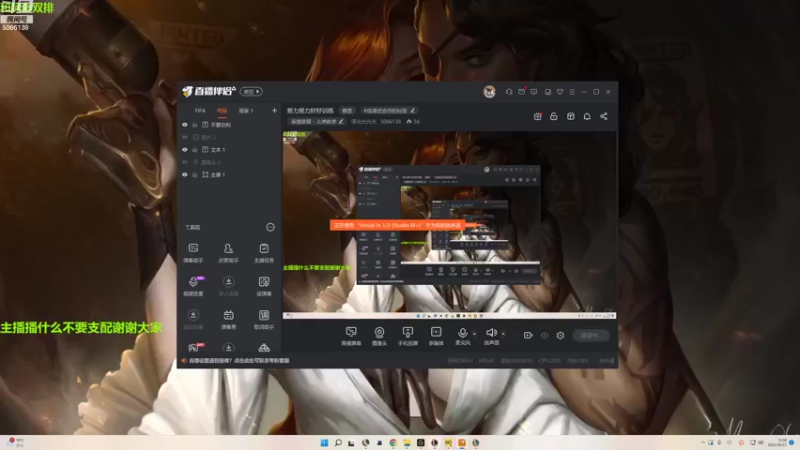Open Windows taskbar search icon
800x450 pixels.
pyautogui.click(x=338, y=443)
